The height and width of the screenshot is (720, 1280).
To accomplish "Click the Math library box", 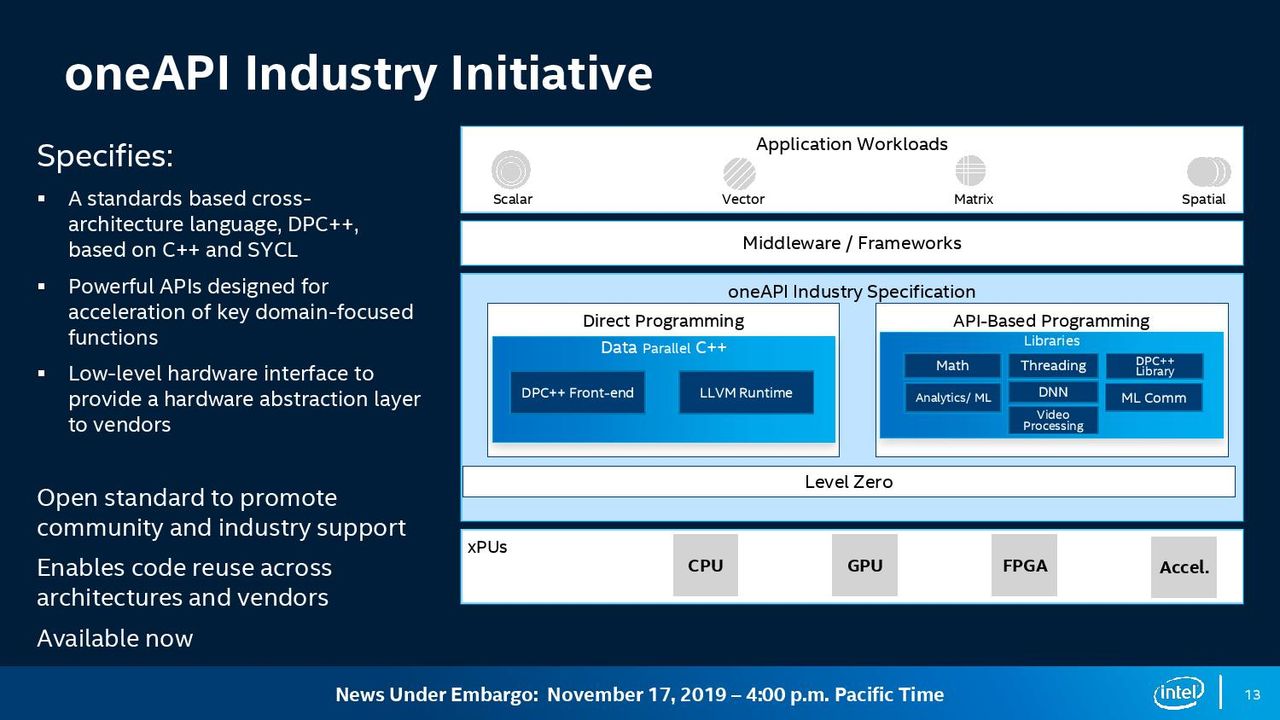I will point(952,366).
